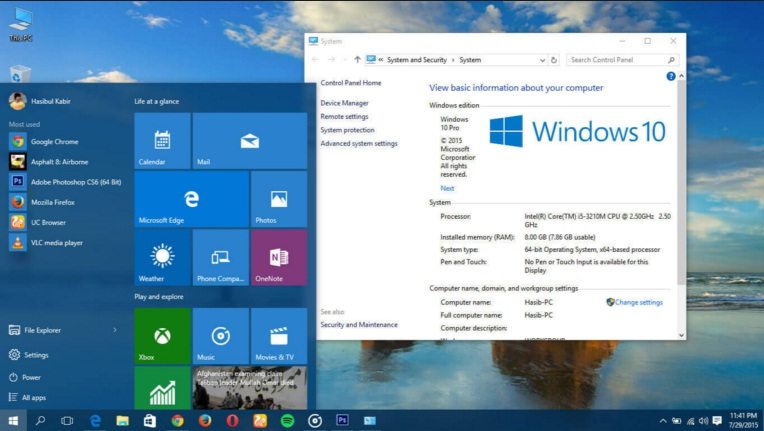Click the taskbar clock showing 11:41 PM
This screenshot has width=764, height=431.
point(744,420)
